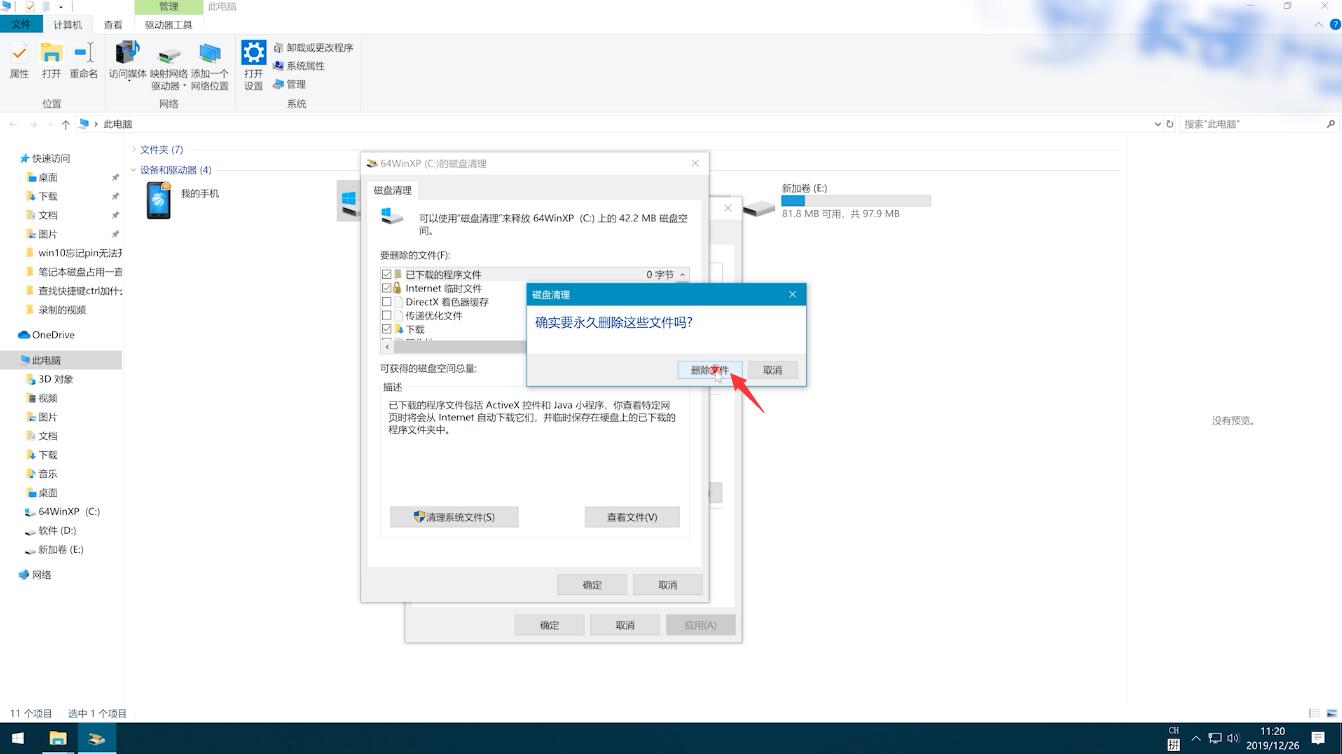Click 添加一个网络位置 add network location icon
This screenshot has width=1342, height=754.
[210, 66]
